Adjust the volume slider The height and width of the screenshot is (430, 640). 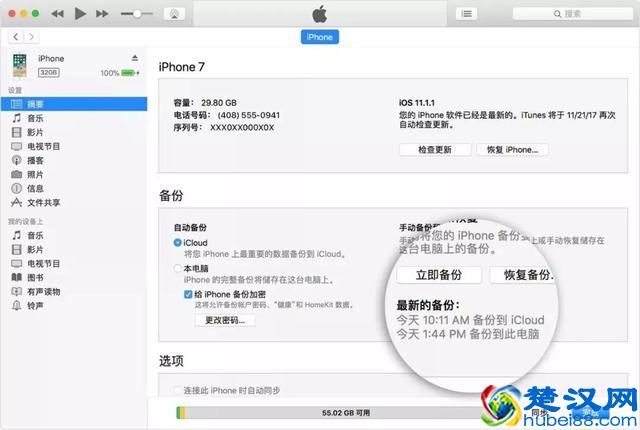[x=137, y=14]
